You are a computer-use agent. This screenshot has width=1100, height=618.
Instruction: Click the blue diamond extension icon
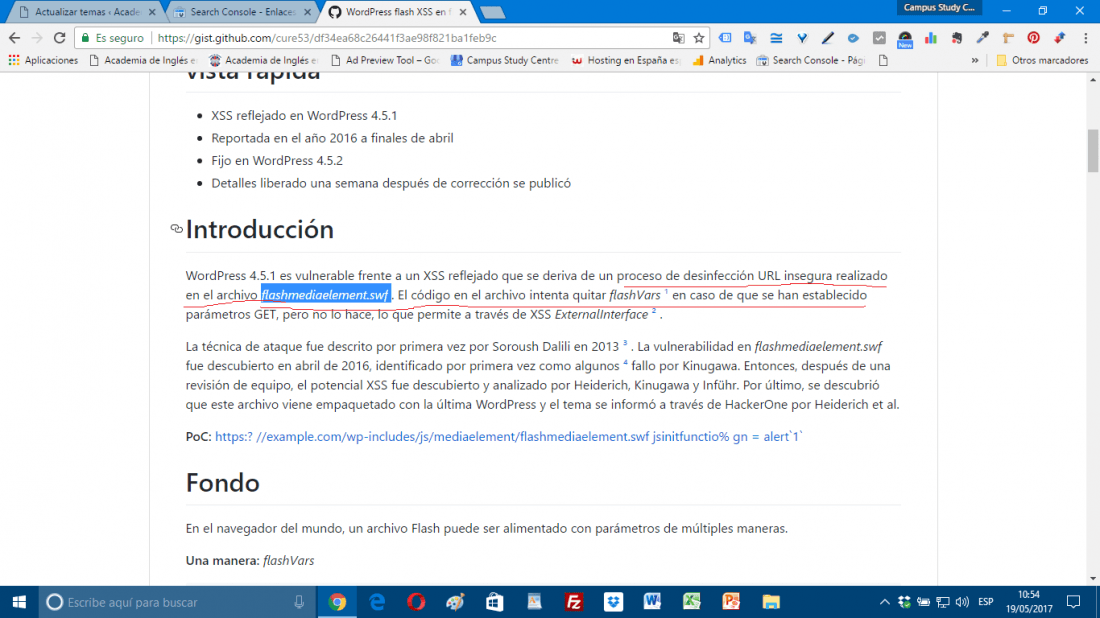(802, 38)
